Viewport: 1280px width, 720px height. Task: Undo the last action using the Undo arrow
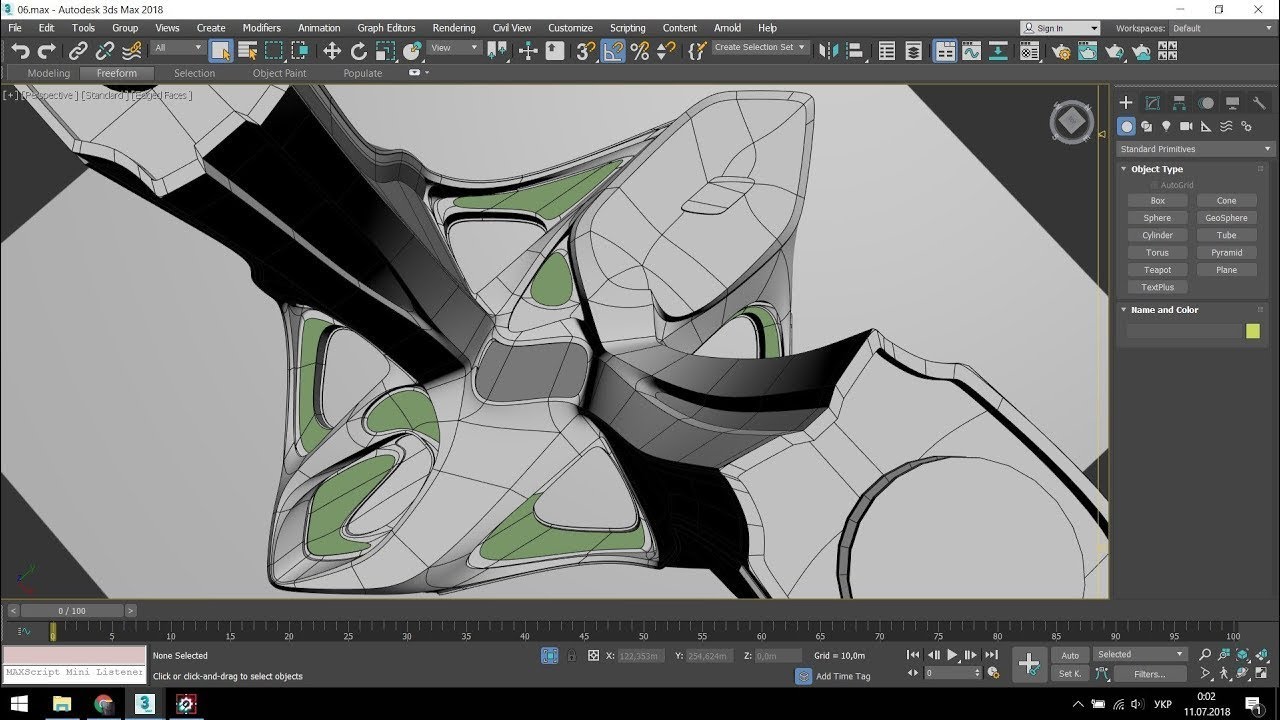(19, 51)
